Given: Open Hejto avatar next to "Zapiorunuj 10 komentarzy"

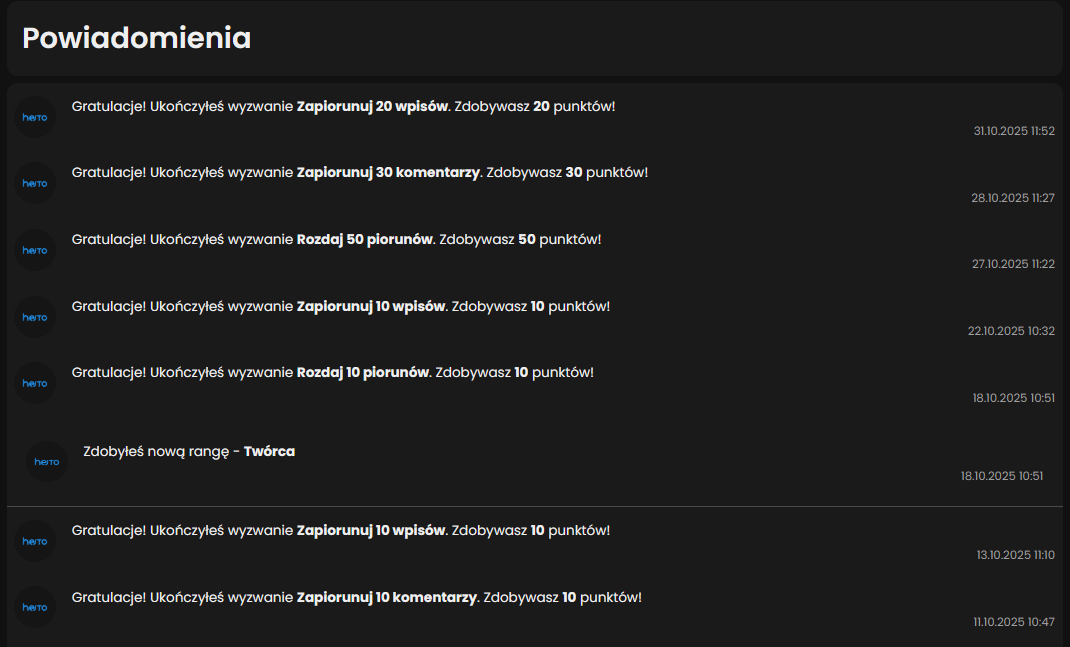Looking at the screenshot, I should (35, 607).
